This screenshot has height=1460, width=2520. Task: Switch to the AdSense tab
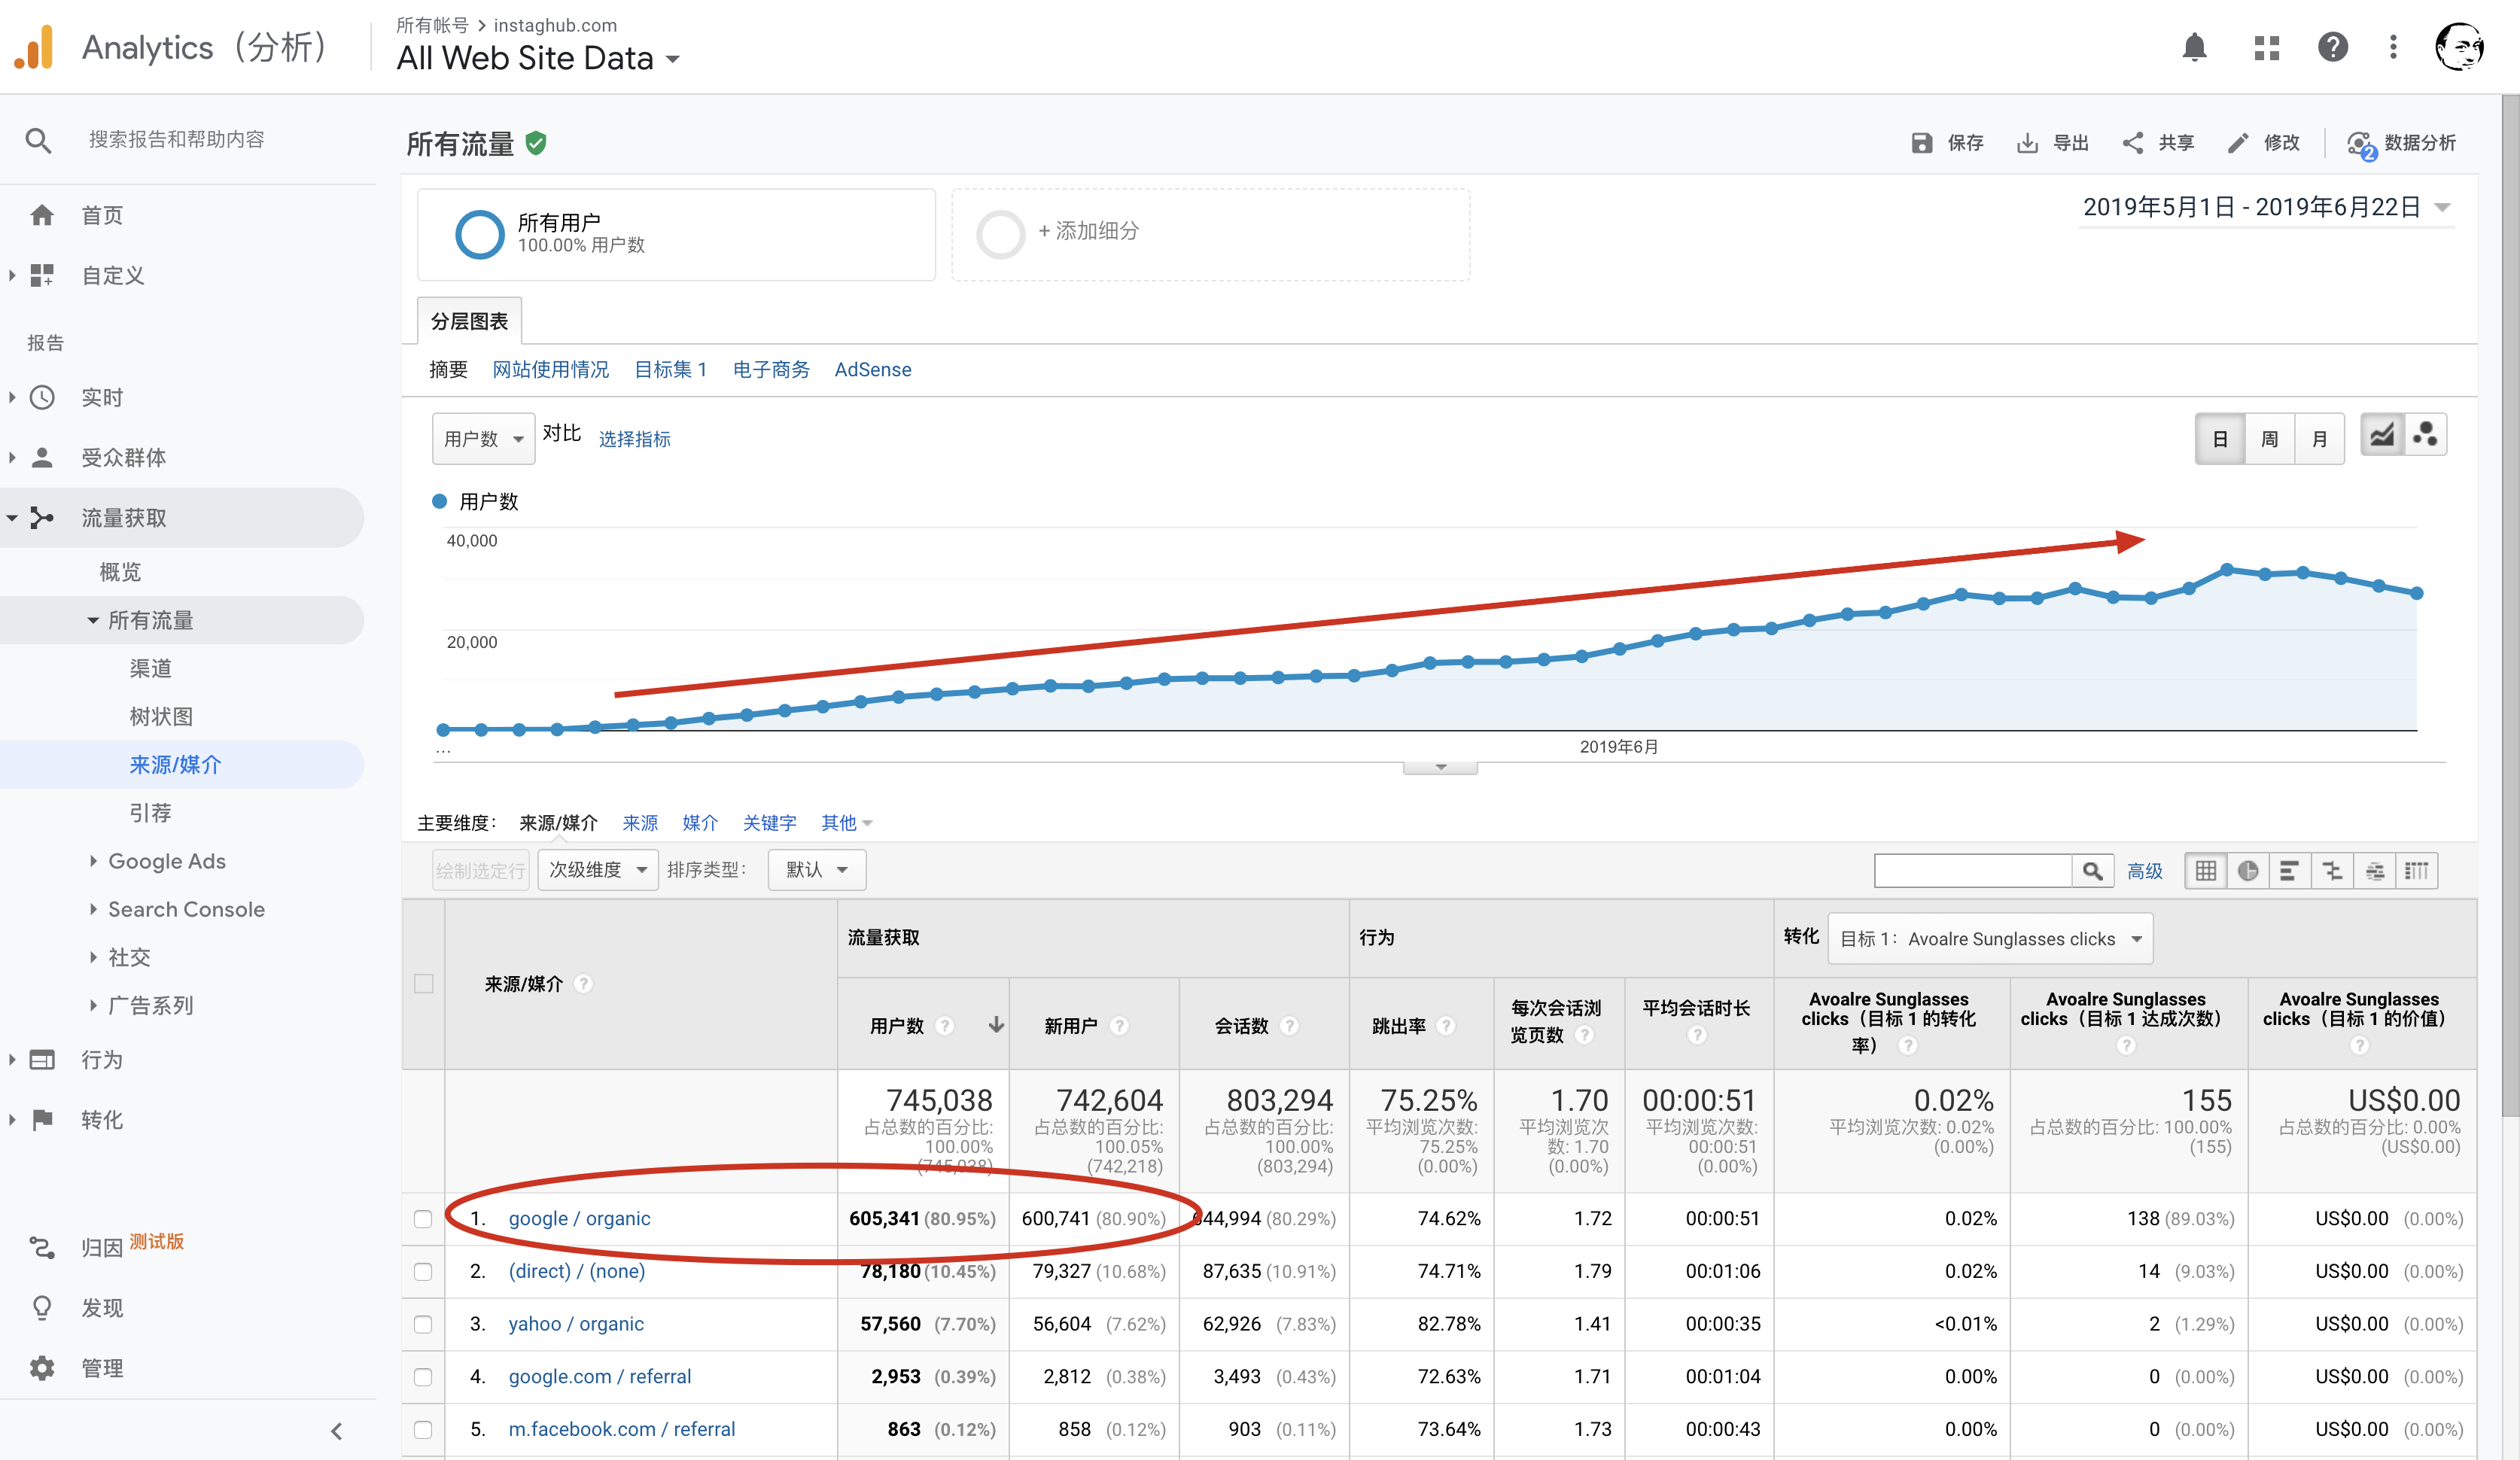[x=872, y=369]
